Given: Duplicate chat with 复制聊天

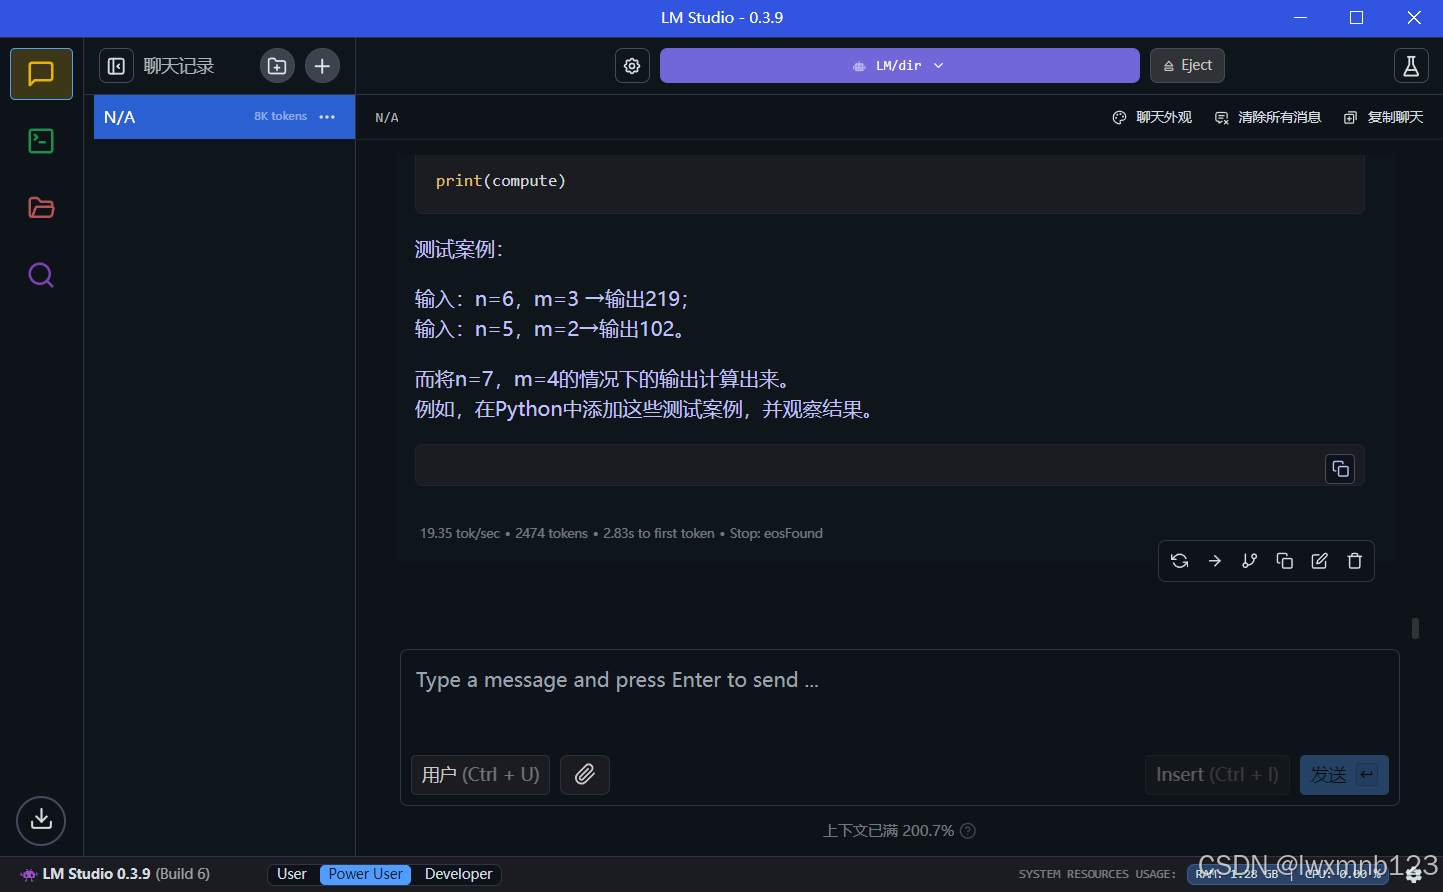Looking at the screenshot, I should pyautogui.click(x=1383, y=117).
